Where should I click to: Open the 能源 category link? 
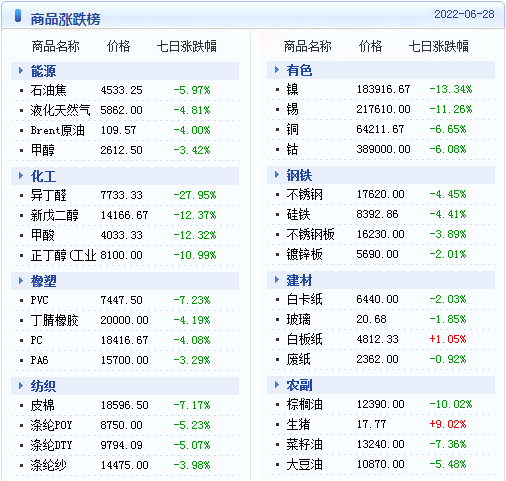coord(43,71)
